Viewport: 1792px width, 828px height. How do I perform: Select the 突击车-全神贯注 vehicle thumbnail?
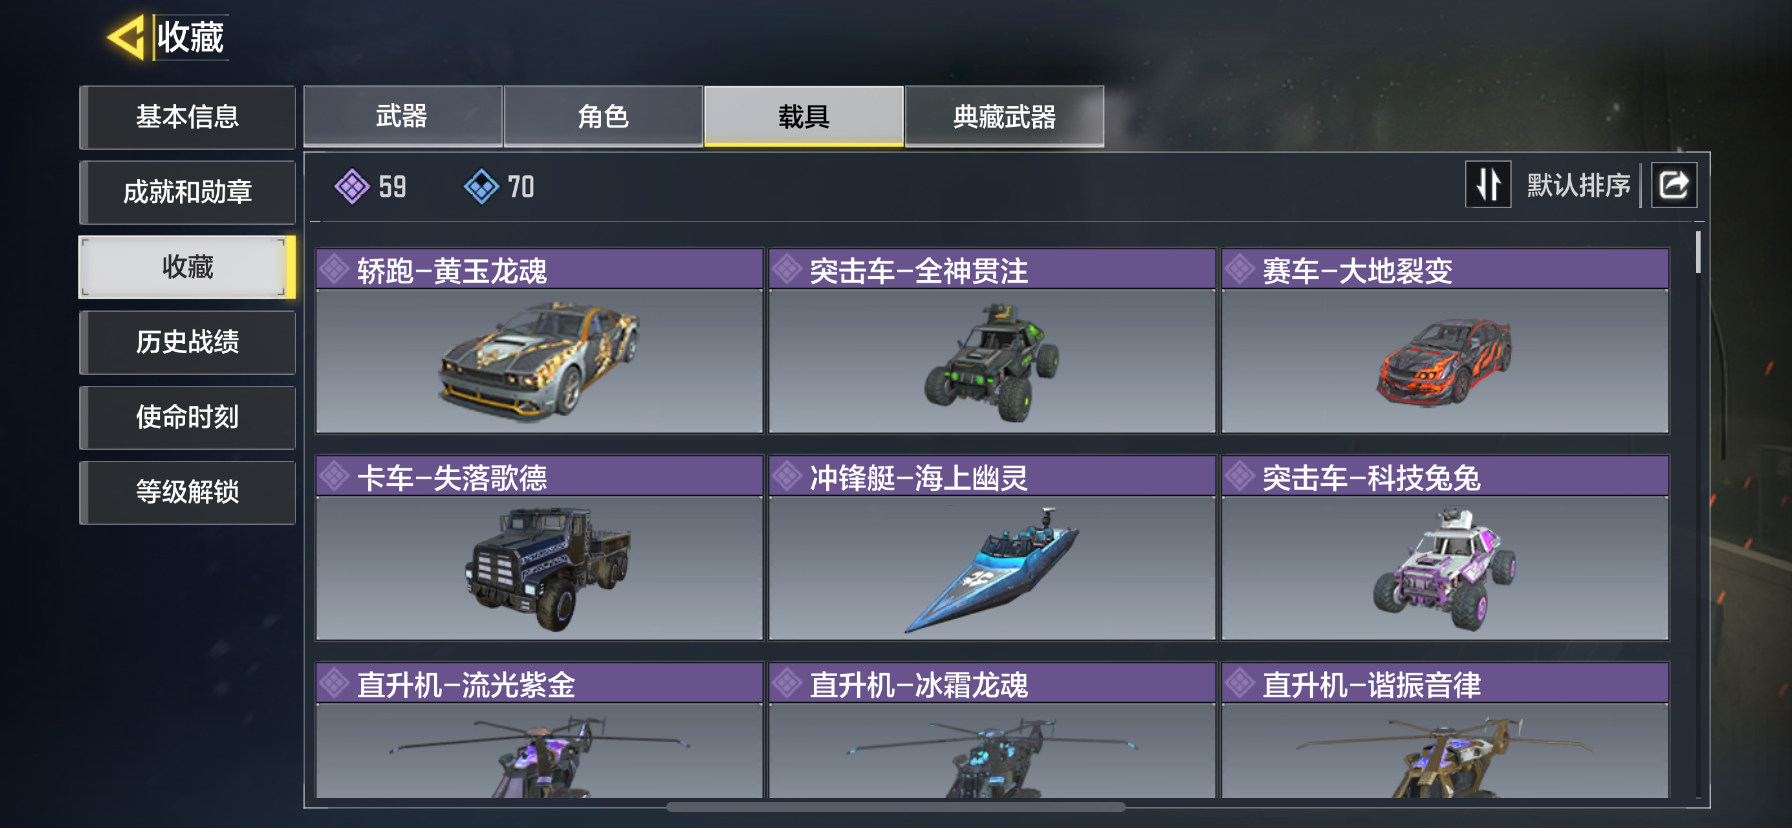point(992,361)
